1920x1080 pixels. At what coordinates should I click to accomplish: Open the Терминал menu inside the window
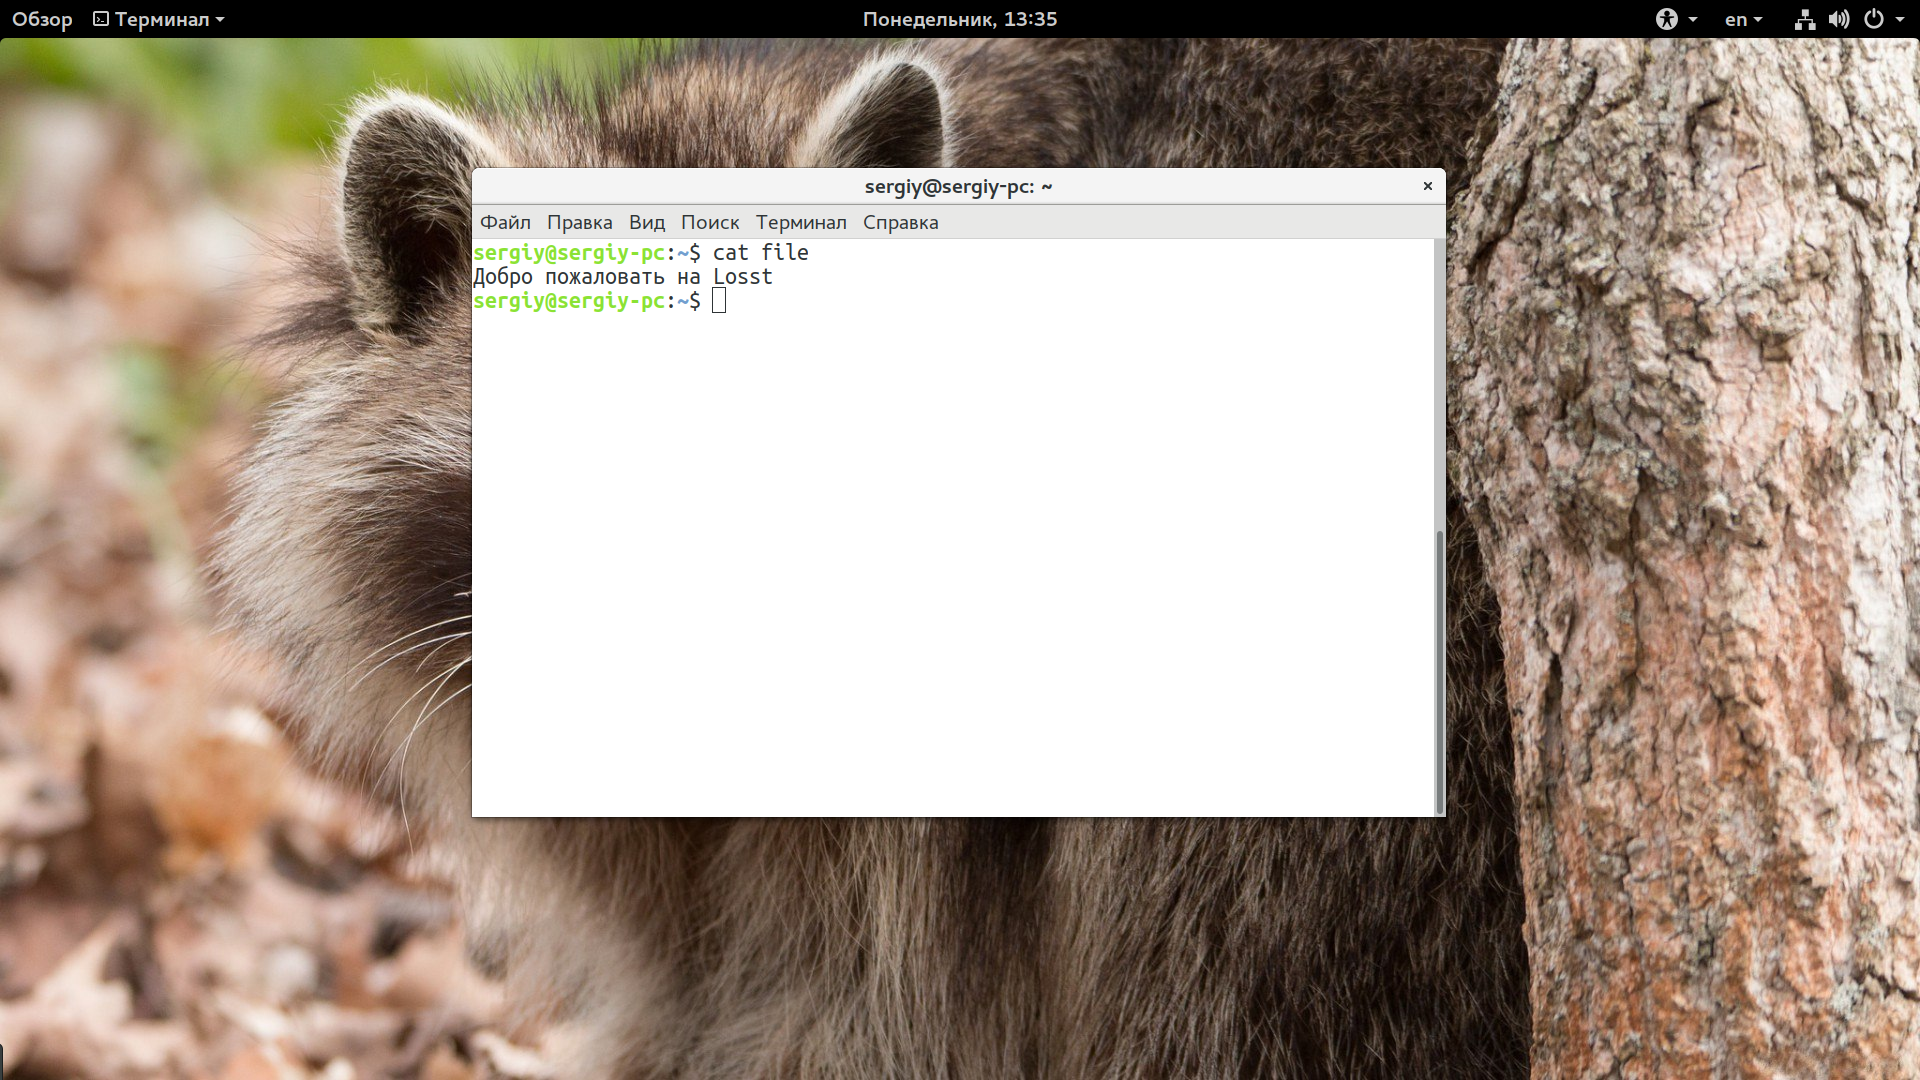pos(801,222)
